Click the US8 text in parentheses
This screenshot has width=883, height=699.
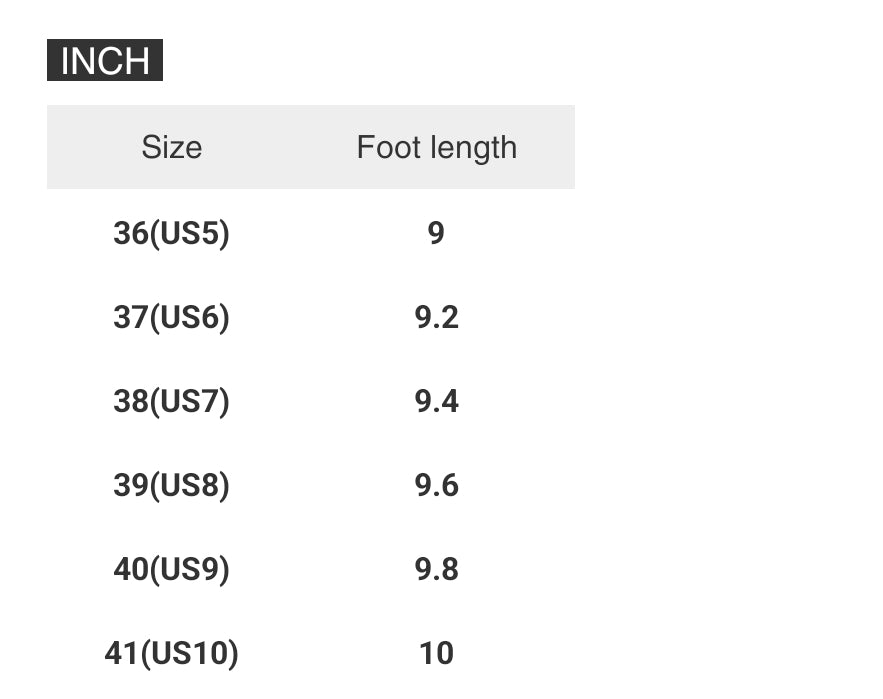(189, 485)
